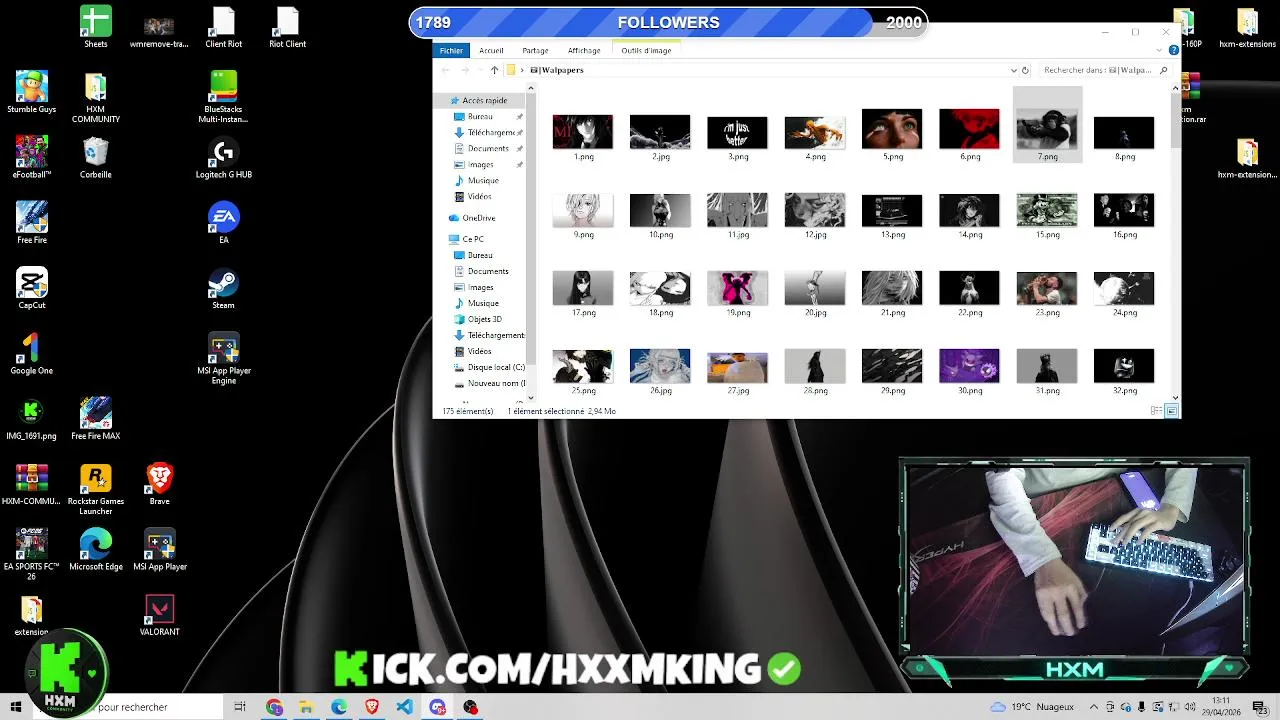Switch to the Accueil ribbon tab
This screenshot has width=1280, height=720.
[x=491, y=50]
